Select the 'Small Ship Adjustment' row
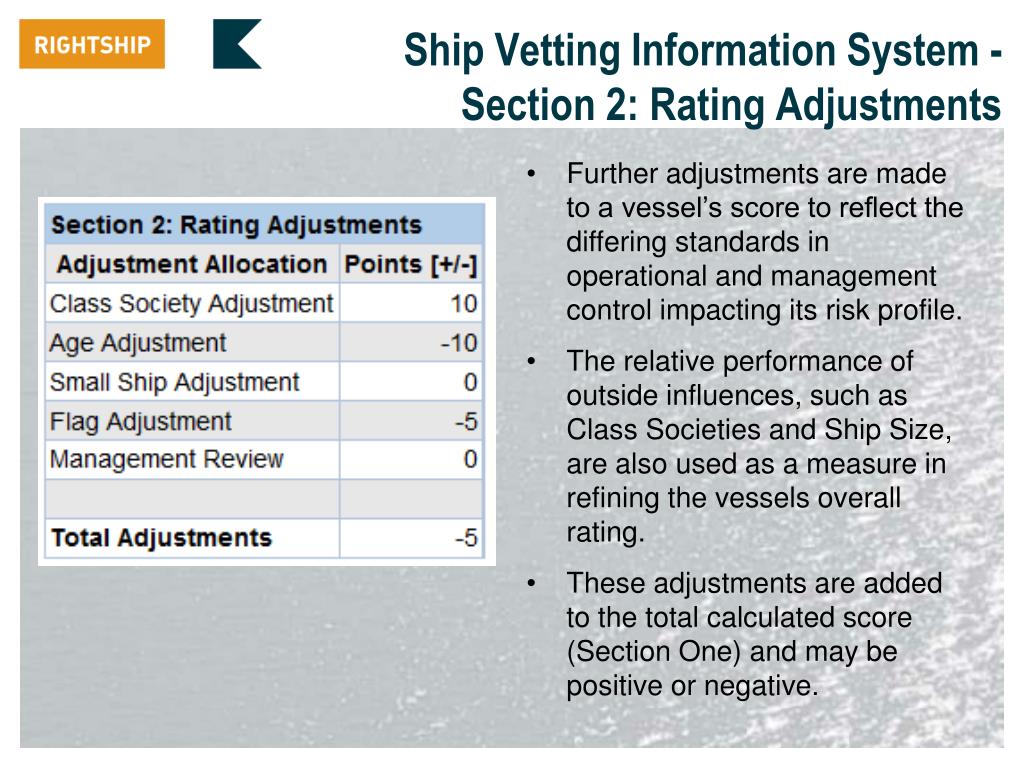 264,381
